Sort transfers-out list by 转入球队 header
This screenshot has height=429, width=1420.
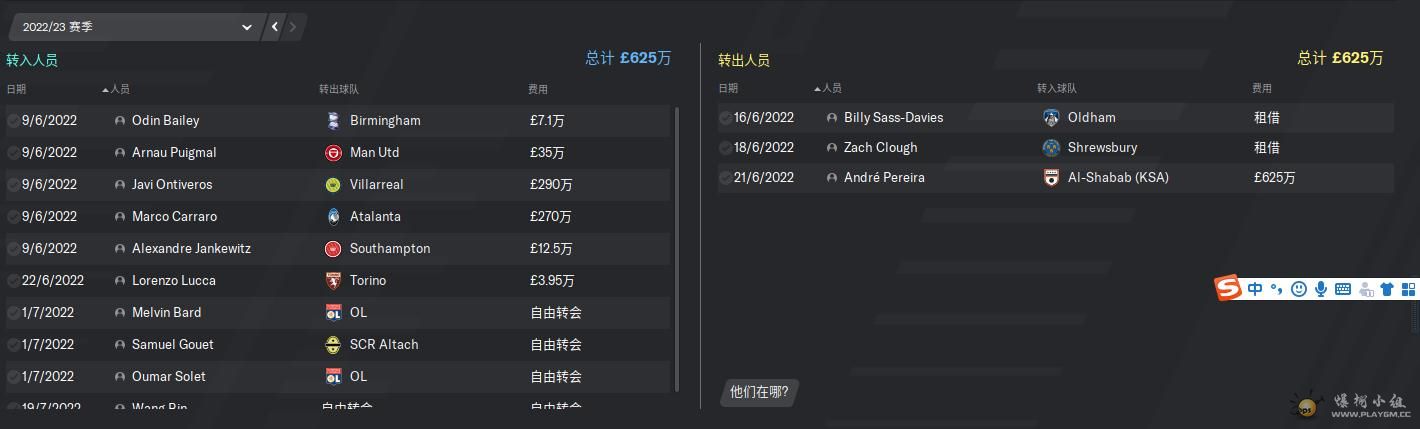[1057, 89]
